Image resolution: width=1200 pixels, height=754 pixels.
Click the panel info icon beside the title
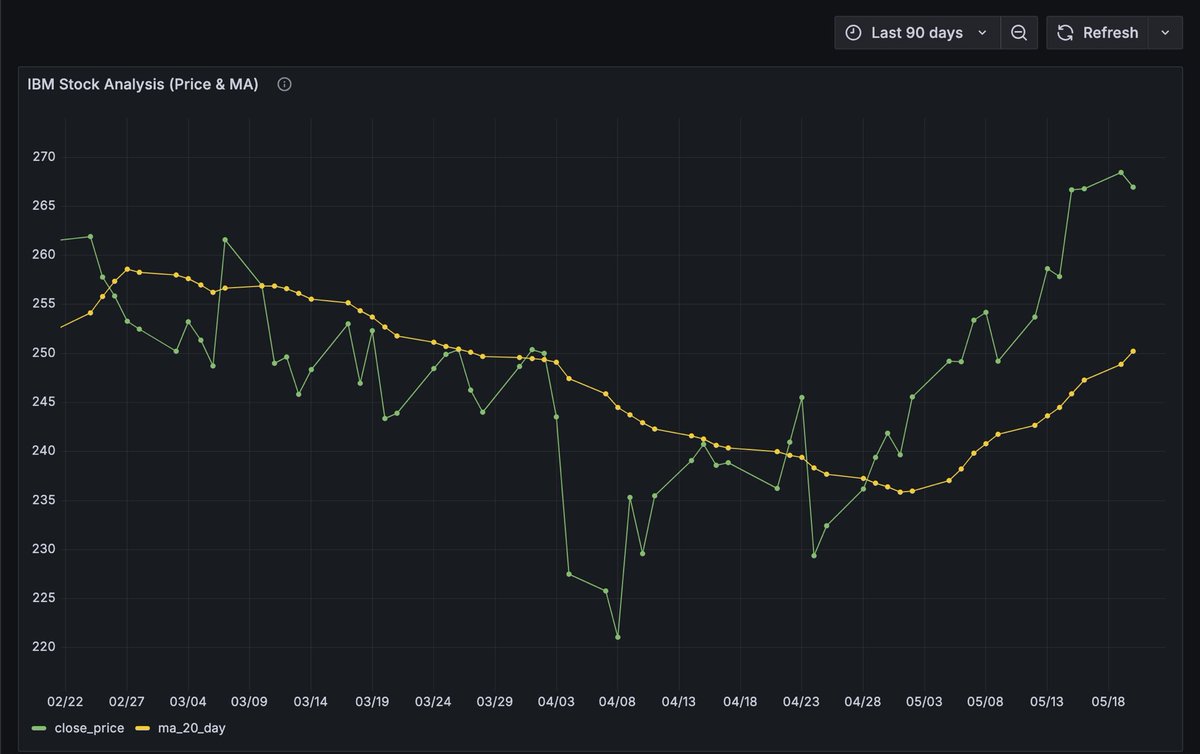pyautogui.click(x=284, y=85)
